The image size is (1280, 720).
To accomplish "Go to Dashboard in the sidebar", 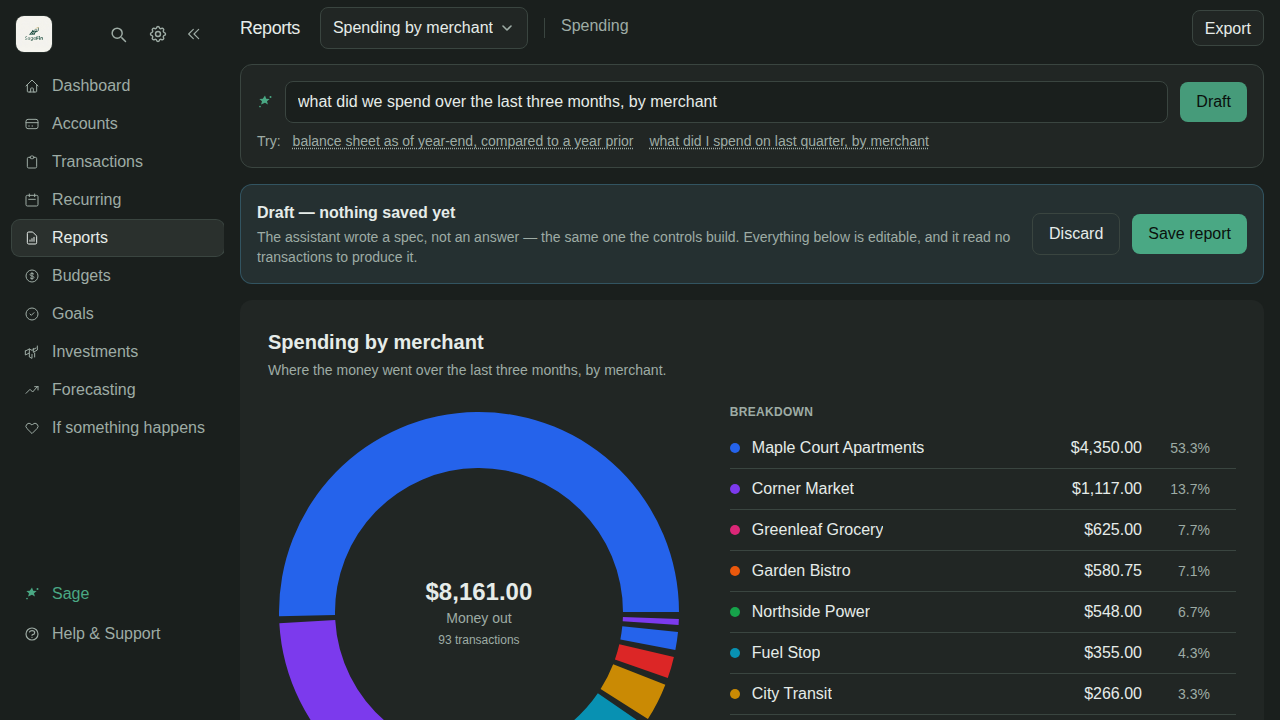I will point(117,86).
